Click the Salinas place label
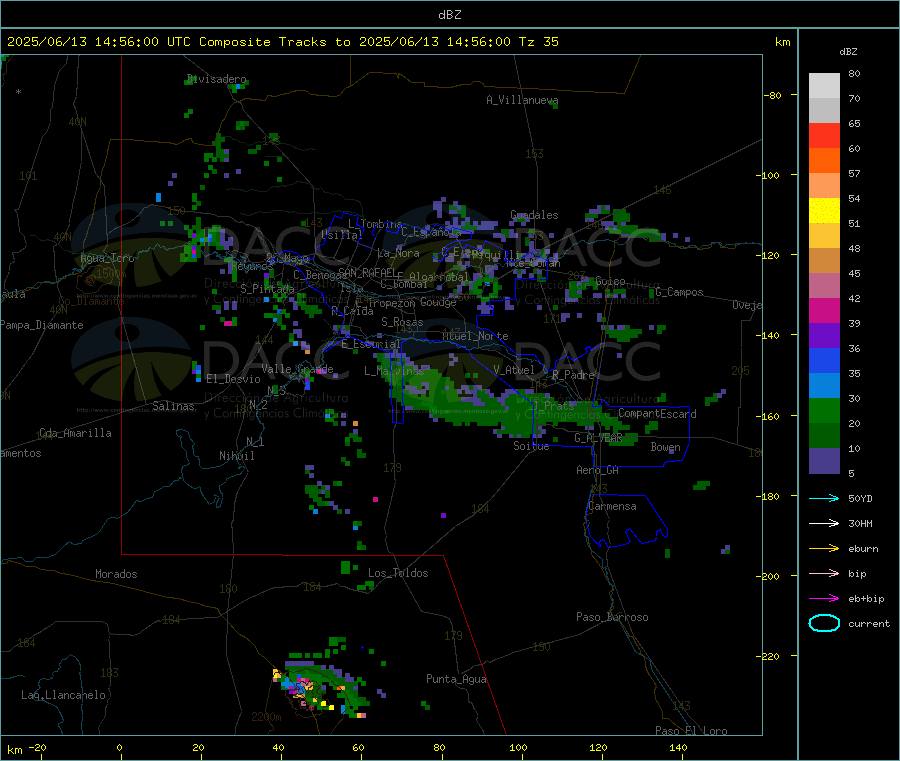Screen dimensions: 900x761 coord(173,406)
